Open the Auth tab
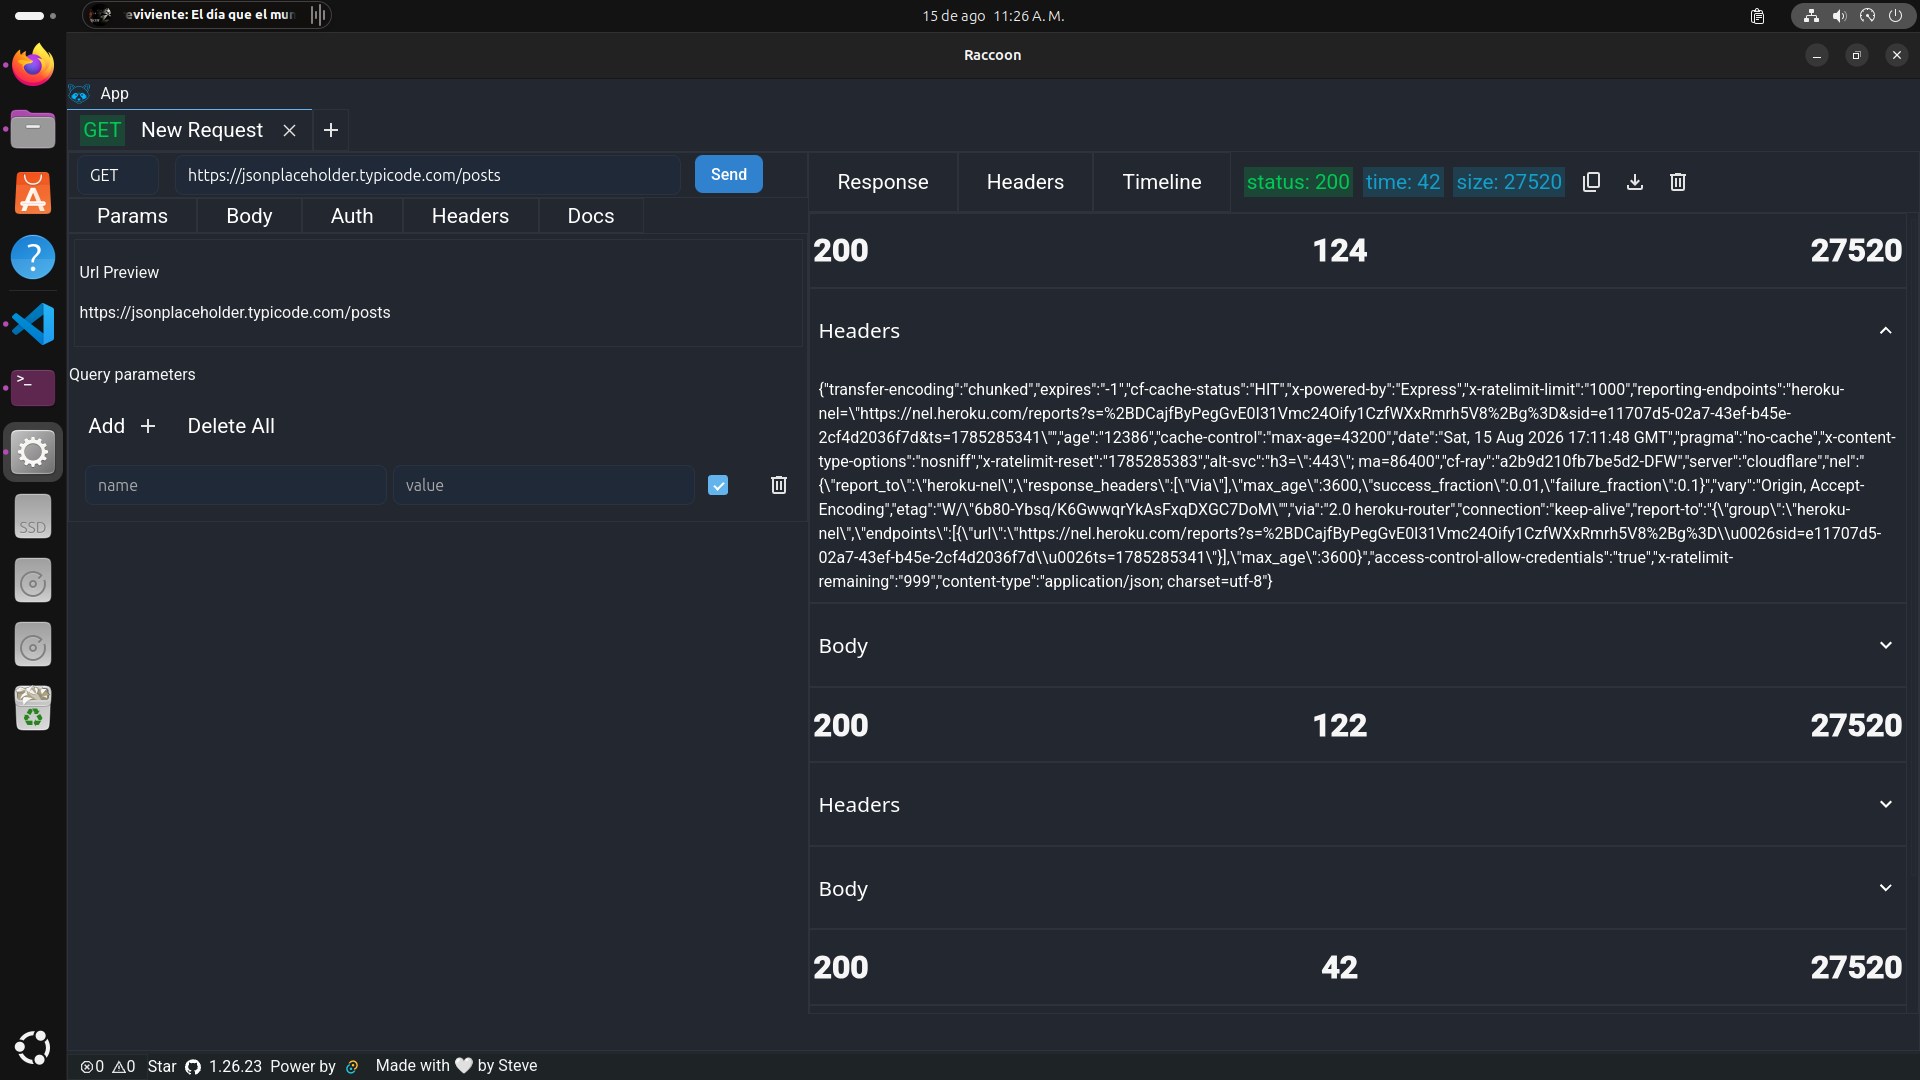The width and height of the screenshot is (1920, 1080). click(x=352, y=216)
